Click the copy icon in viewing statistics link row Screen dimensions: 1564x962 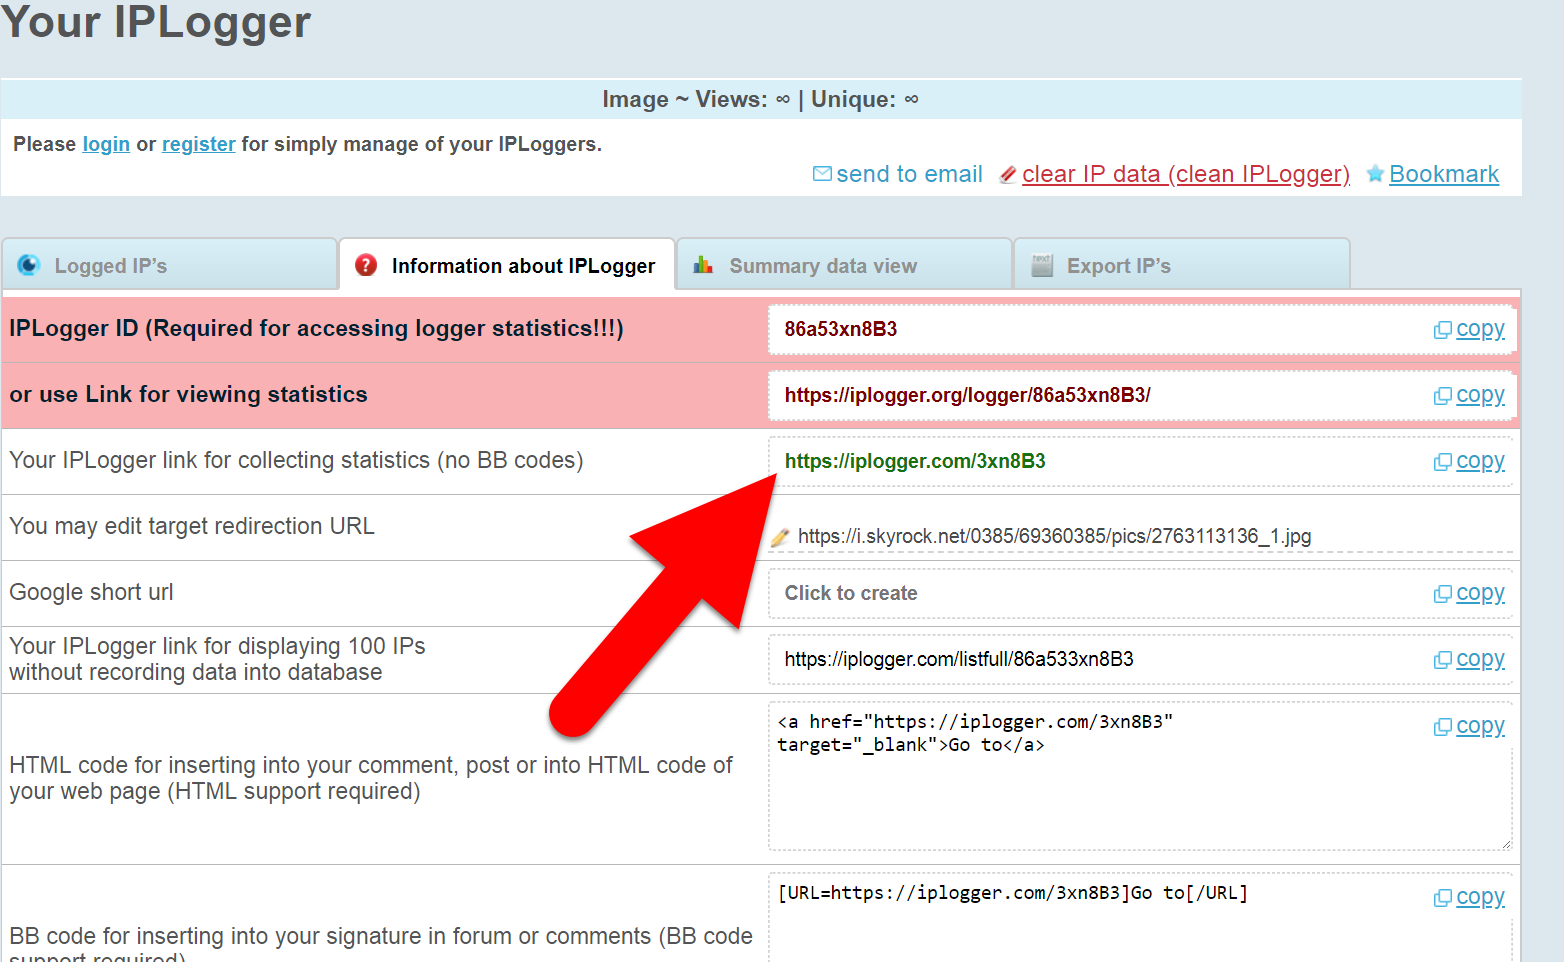1442,396
